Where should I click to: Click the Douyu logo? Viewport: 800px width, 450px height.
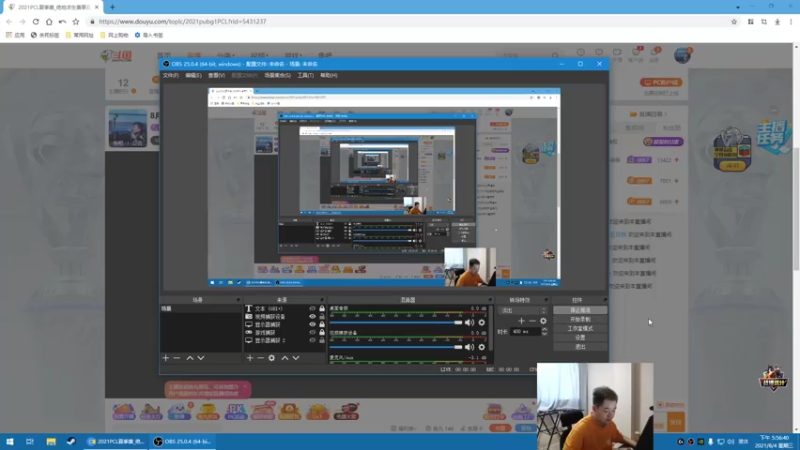[116, 56]
